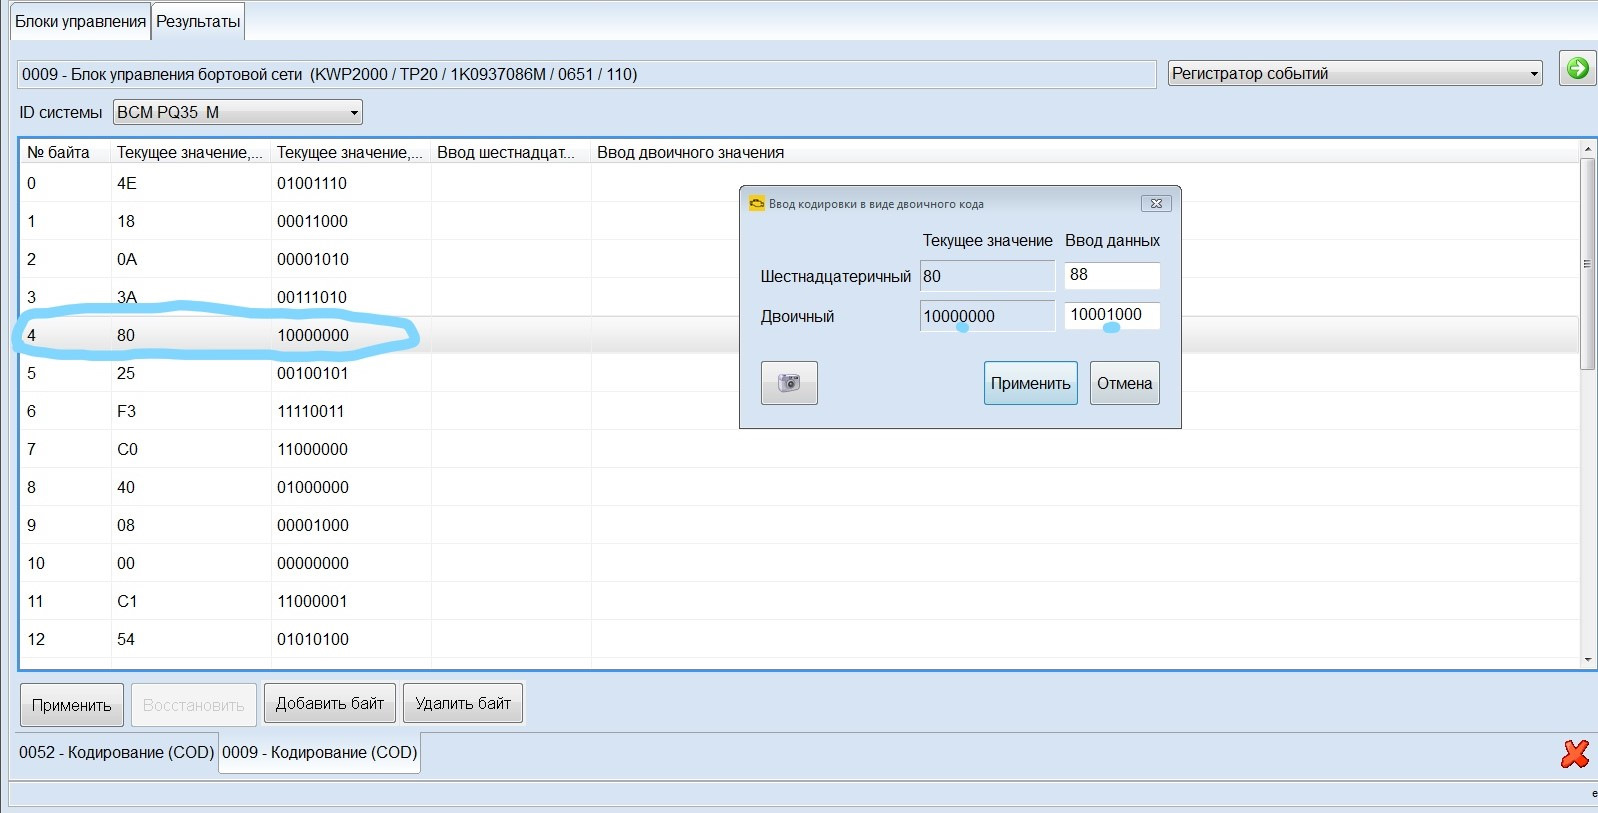Click binary value 11000001 in table
Viewport: 1598px width, 813px height.
pos(312,601)
